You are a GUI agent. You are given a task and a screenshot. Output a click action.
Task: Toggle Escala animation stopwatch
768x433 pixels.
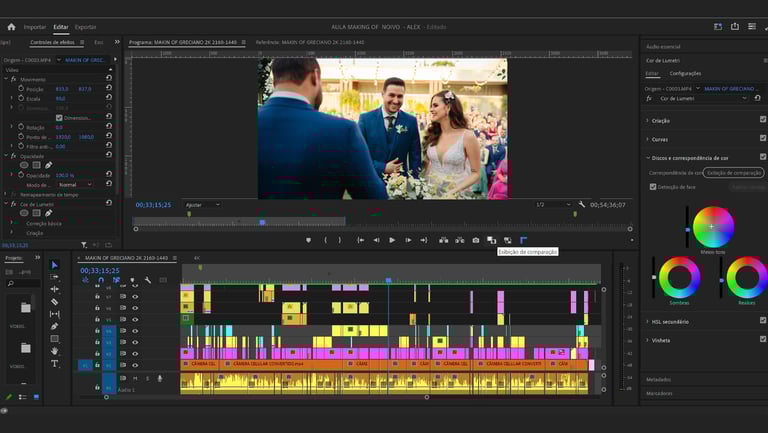(21, 98)
